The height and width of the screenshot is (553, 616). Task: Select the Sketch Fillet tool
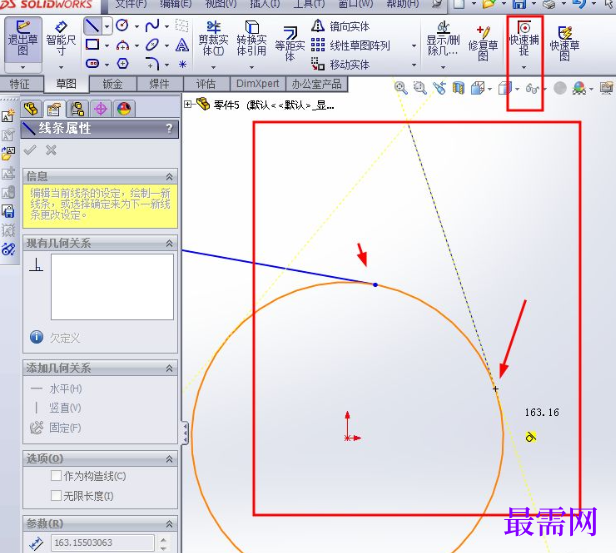point(152,64)
